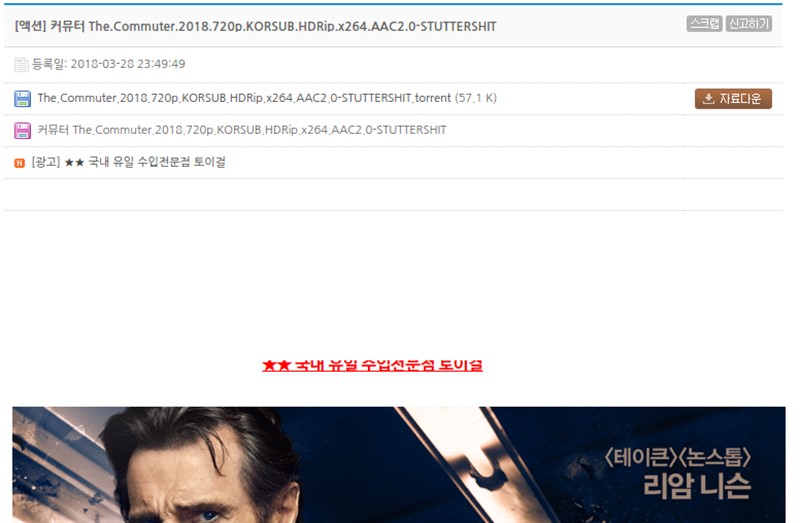Open the [광고] 국내 유일 수입전문점 link
The width and height of the screenshot is (800, 523).
[129, 162]
